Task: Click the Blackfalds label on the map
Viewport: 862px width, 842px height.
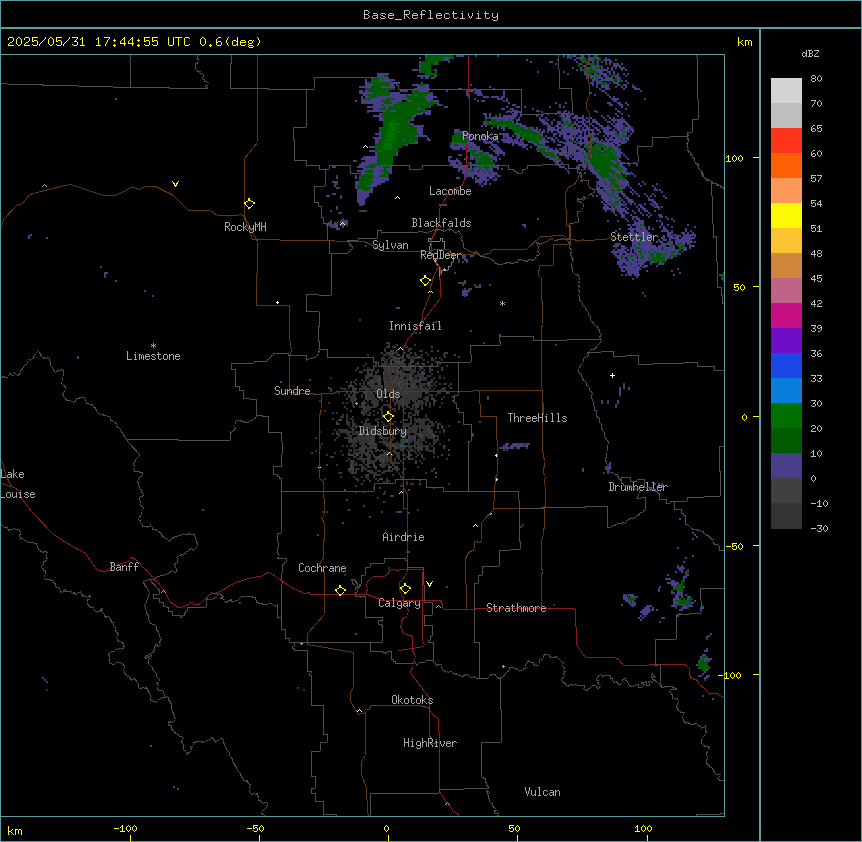Action: point(441,223)
